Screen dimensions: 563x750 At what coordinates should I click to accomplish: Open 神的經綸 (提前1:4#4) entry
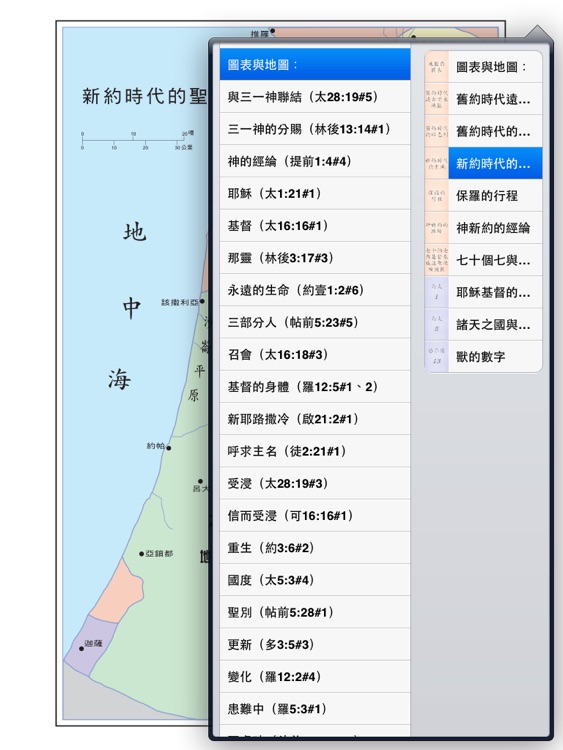point(315,161)
